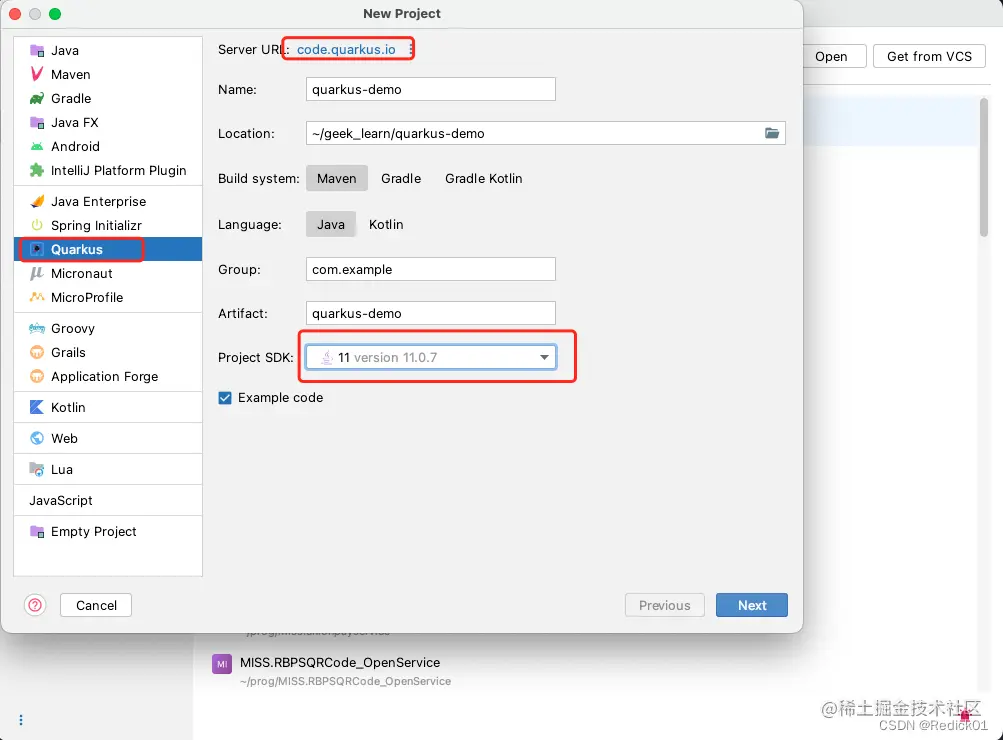The width and height of the screenshot is (1003, 740).
Task: Open Server URL options menu dots
Action: click(410, 49)
